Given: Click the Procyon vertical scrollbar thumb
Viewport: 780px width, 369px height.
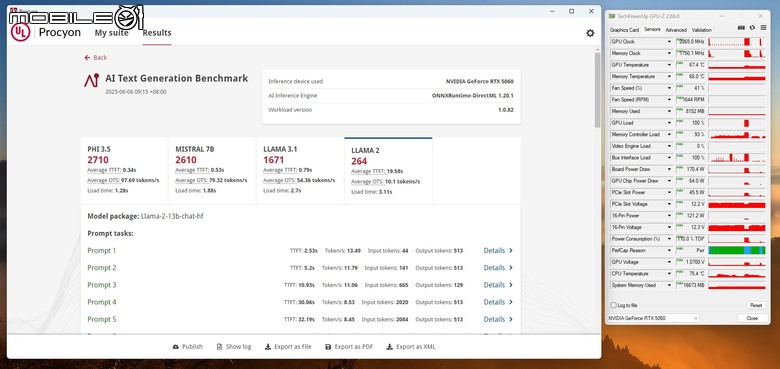Looking at the screenshot, I should (x=597, y=90).
